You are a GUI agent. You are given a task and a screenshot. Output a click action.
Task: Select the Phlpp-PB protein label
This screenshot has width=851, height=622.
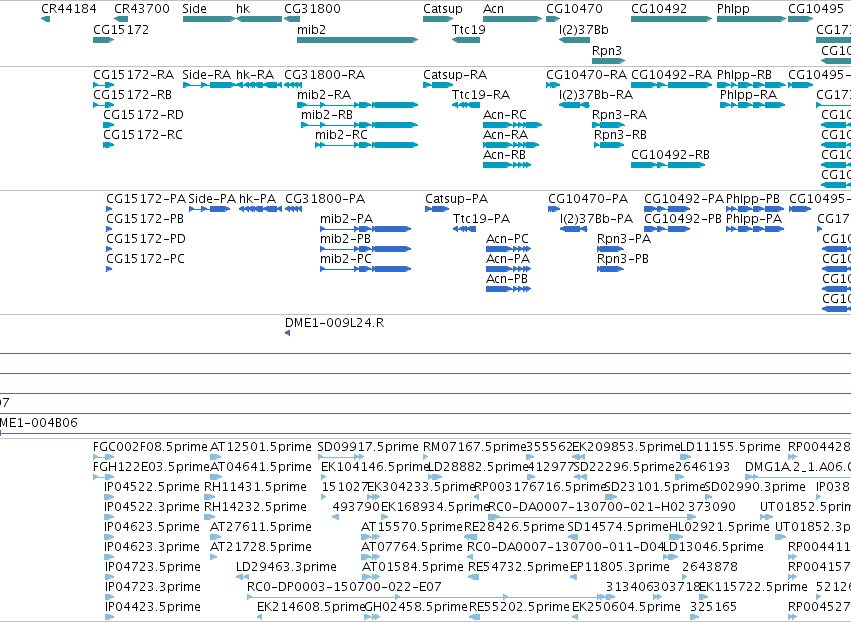[x=753, y=199]
